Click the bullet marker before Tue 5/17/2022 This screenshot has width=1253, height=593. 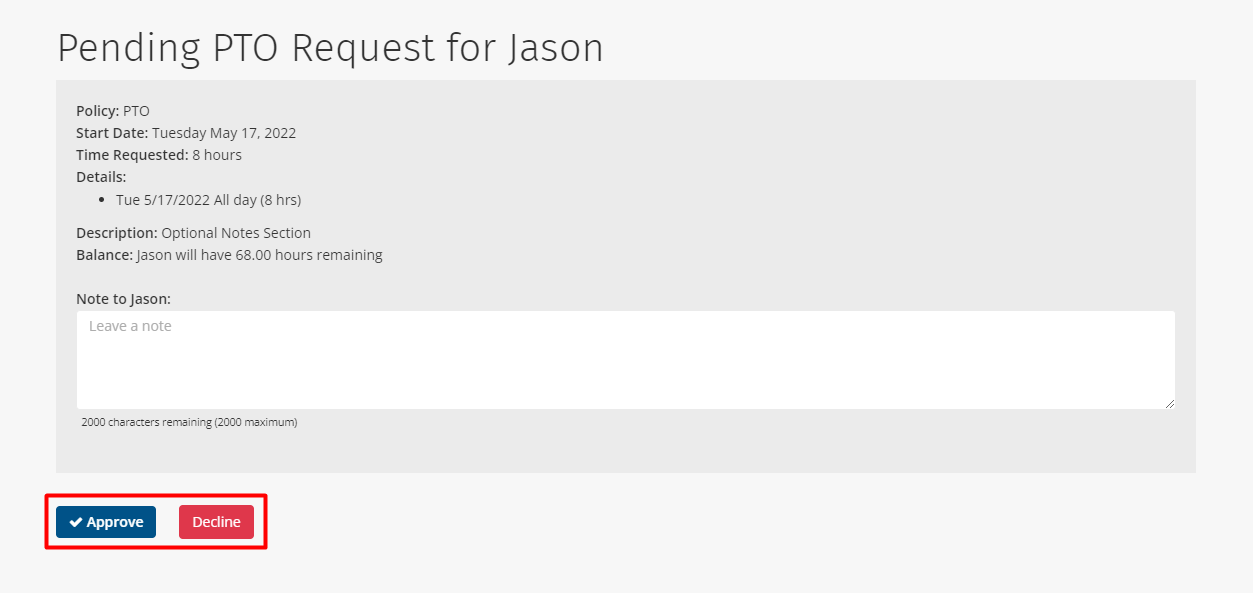103,200
